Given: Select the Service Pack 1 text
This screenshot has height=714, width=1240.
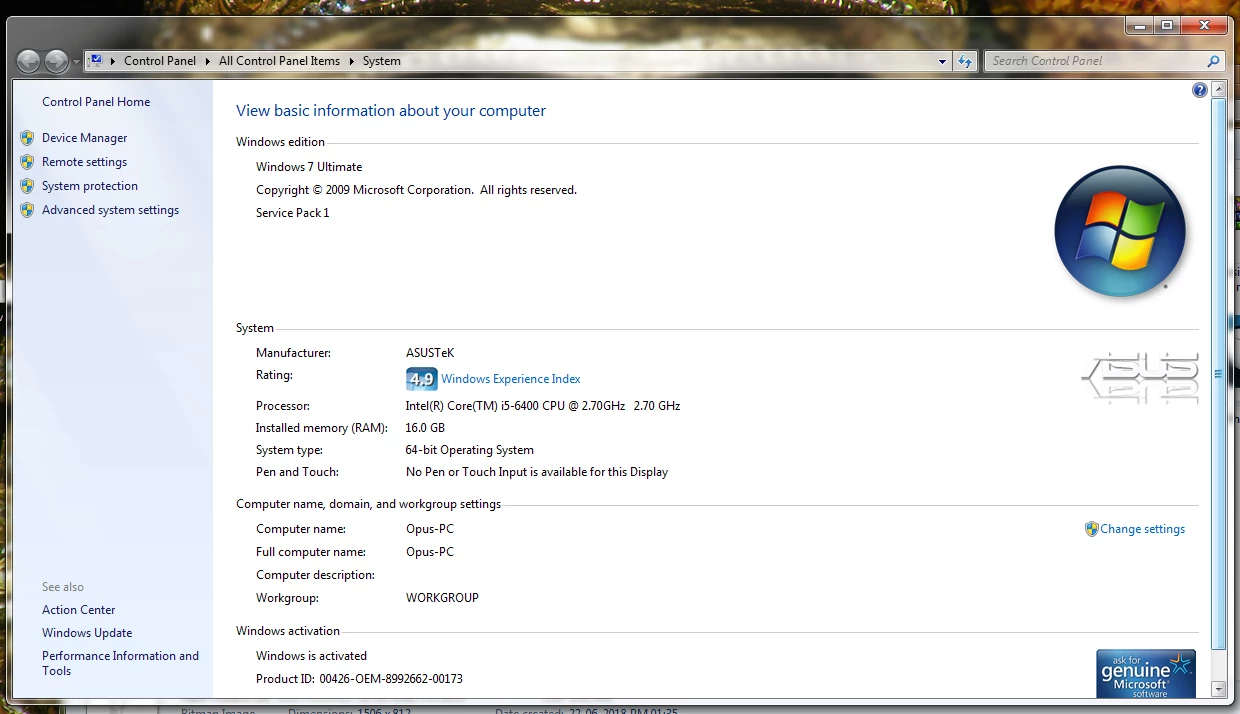Looking at the screenshot, I should point(292,213).
